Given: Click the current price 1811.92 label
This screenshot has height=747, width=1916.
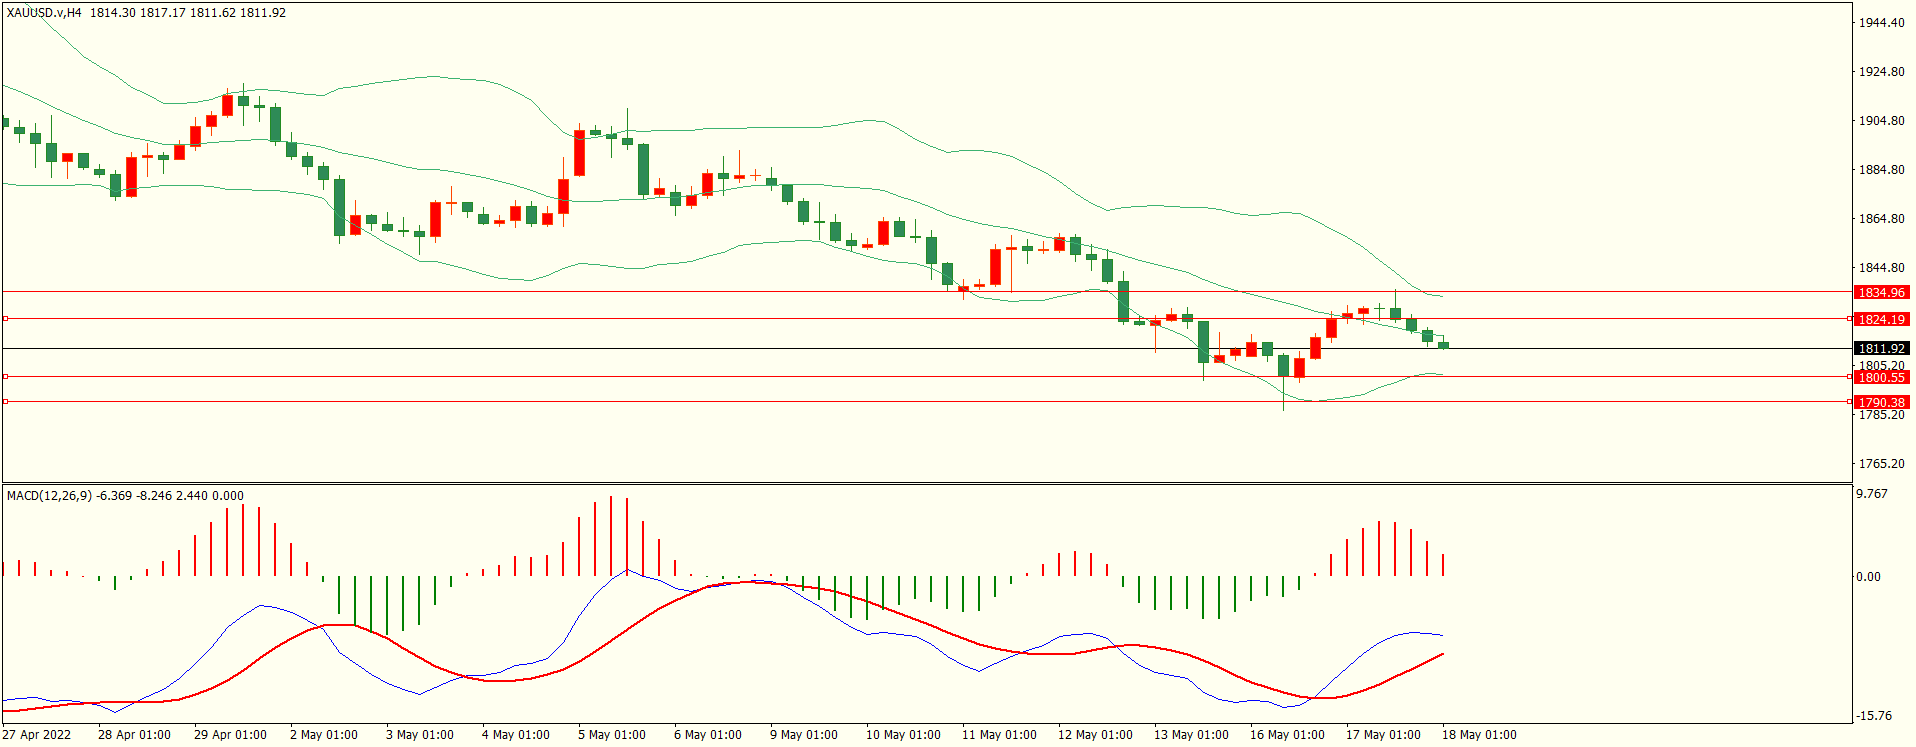Looking at the screenshot, I should (x=1881, y=349).
